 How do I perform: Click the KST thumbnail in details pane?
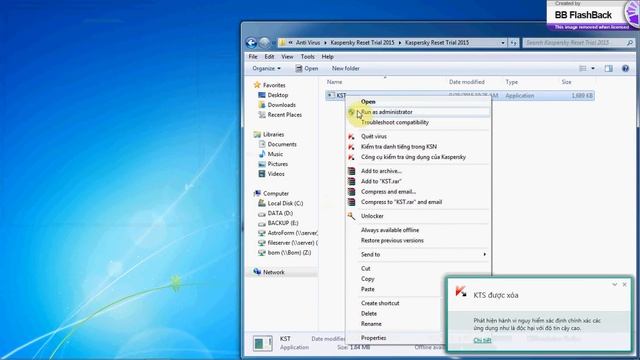[x=262, y=343]
